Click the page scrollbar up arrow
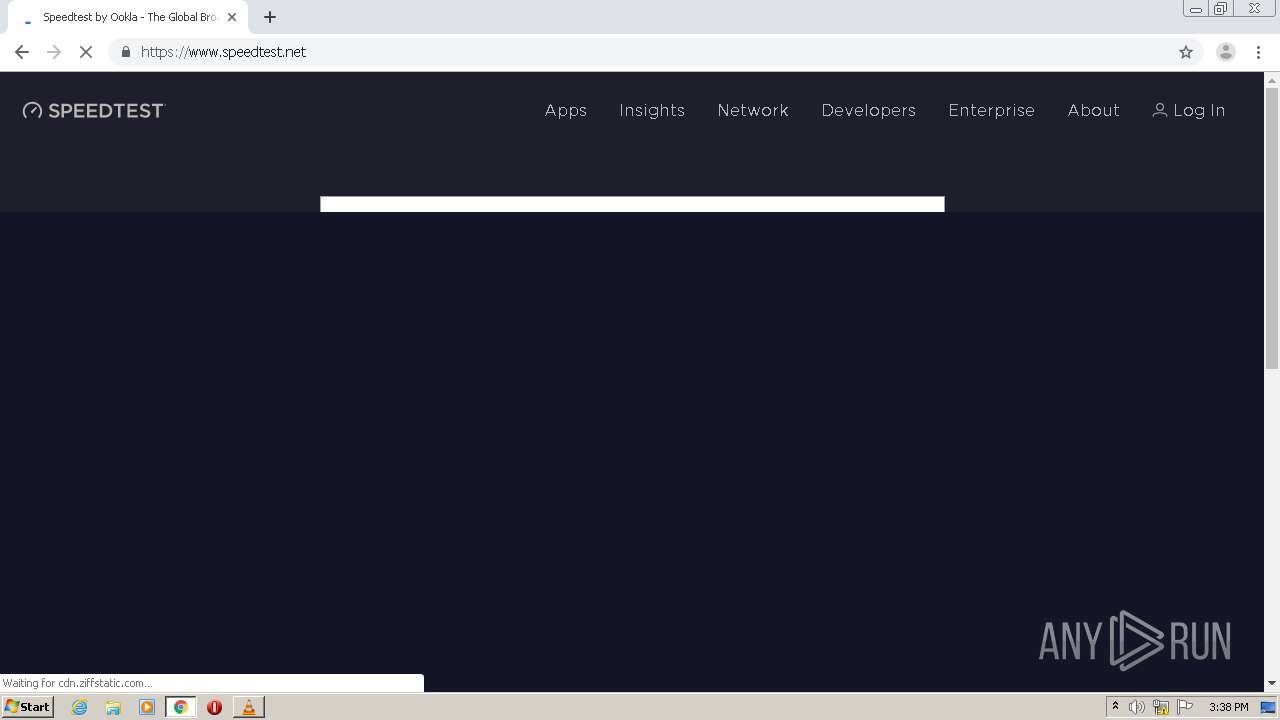 click(1272, 80)
